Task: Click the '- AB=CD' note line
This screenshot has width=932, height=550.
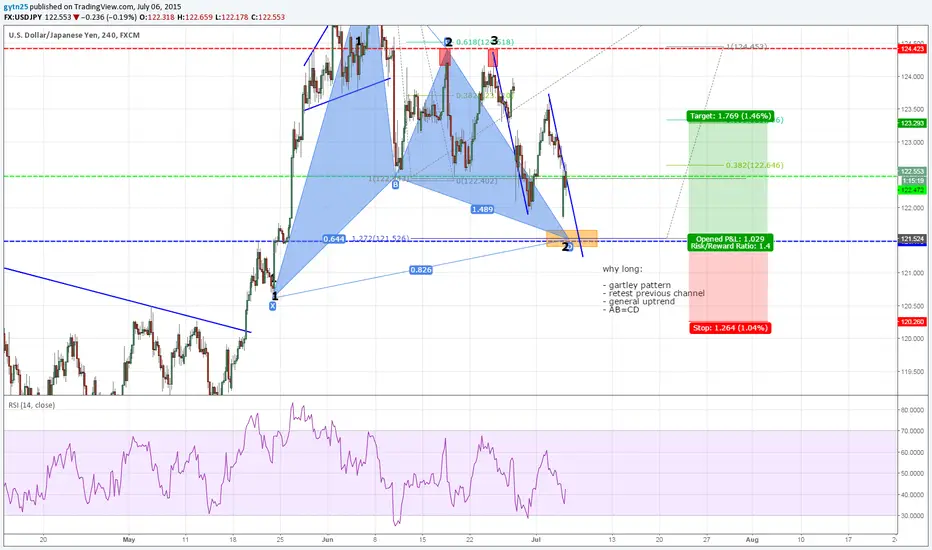Action: (621, 310)
